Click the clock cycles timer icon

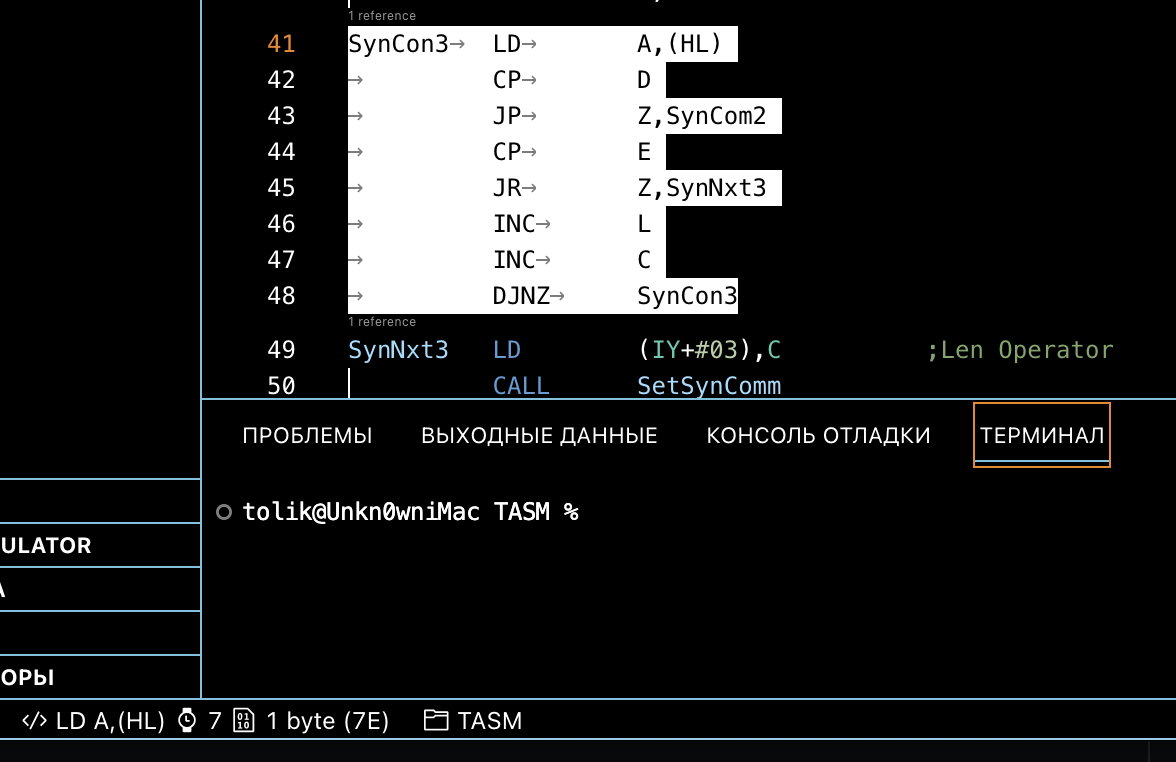pyautogui.click(x=188, y=721)
